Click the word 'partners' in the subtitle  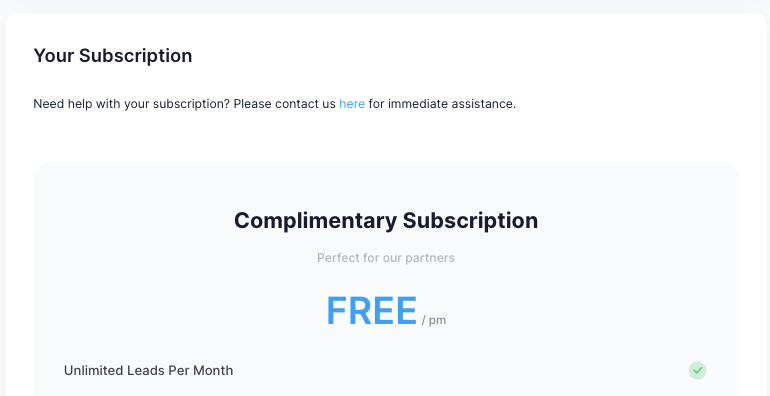click(434, 258)
